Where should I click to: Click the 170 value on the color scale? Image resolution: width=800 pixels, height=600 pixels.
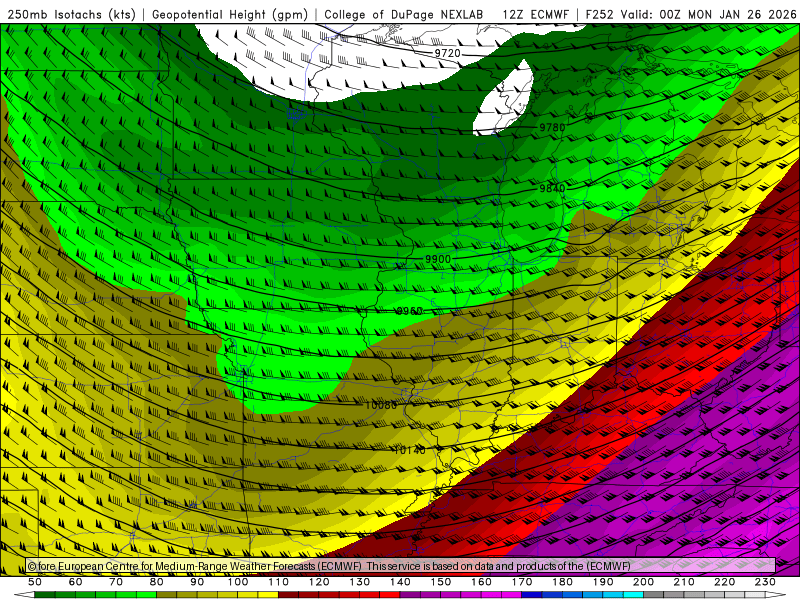522,582
